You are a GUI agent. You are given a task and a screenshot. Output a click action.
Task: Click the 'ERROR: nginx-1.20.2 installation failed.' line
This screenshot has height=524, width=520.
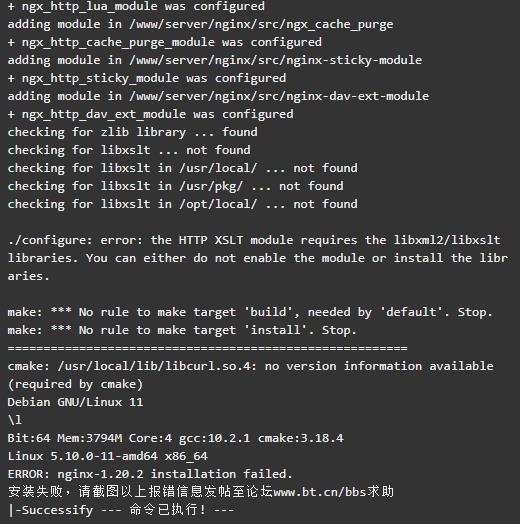(150, 474)
